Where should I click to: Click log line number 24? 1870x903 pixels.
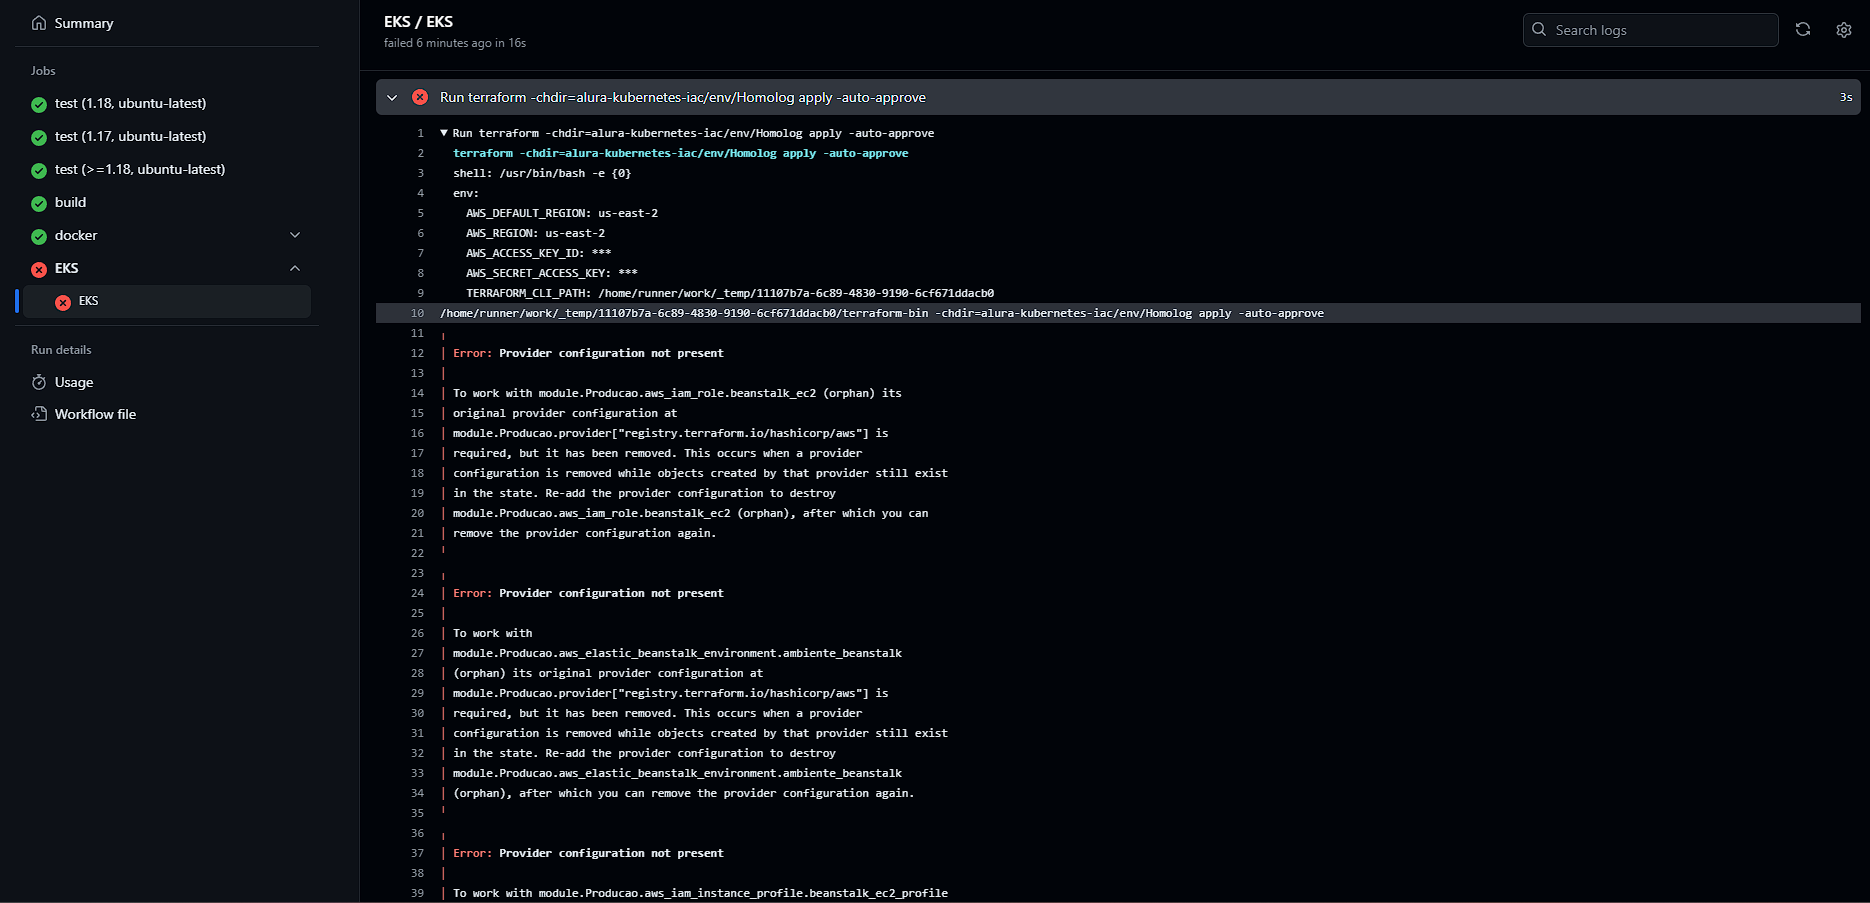[417, 593]
